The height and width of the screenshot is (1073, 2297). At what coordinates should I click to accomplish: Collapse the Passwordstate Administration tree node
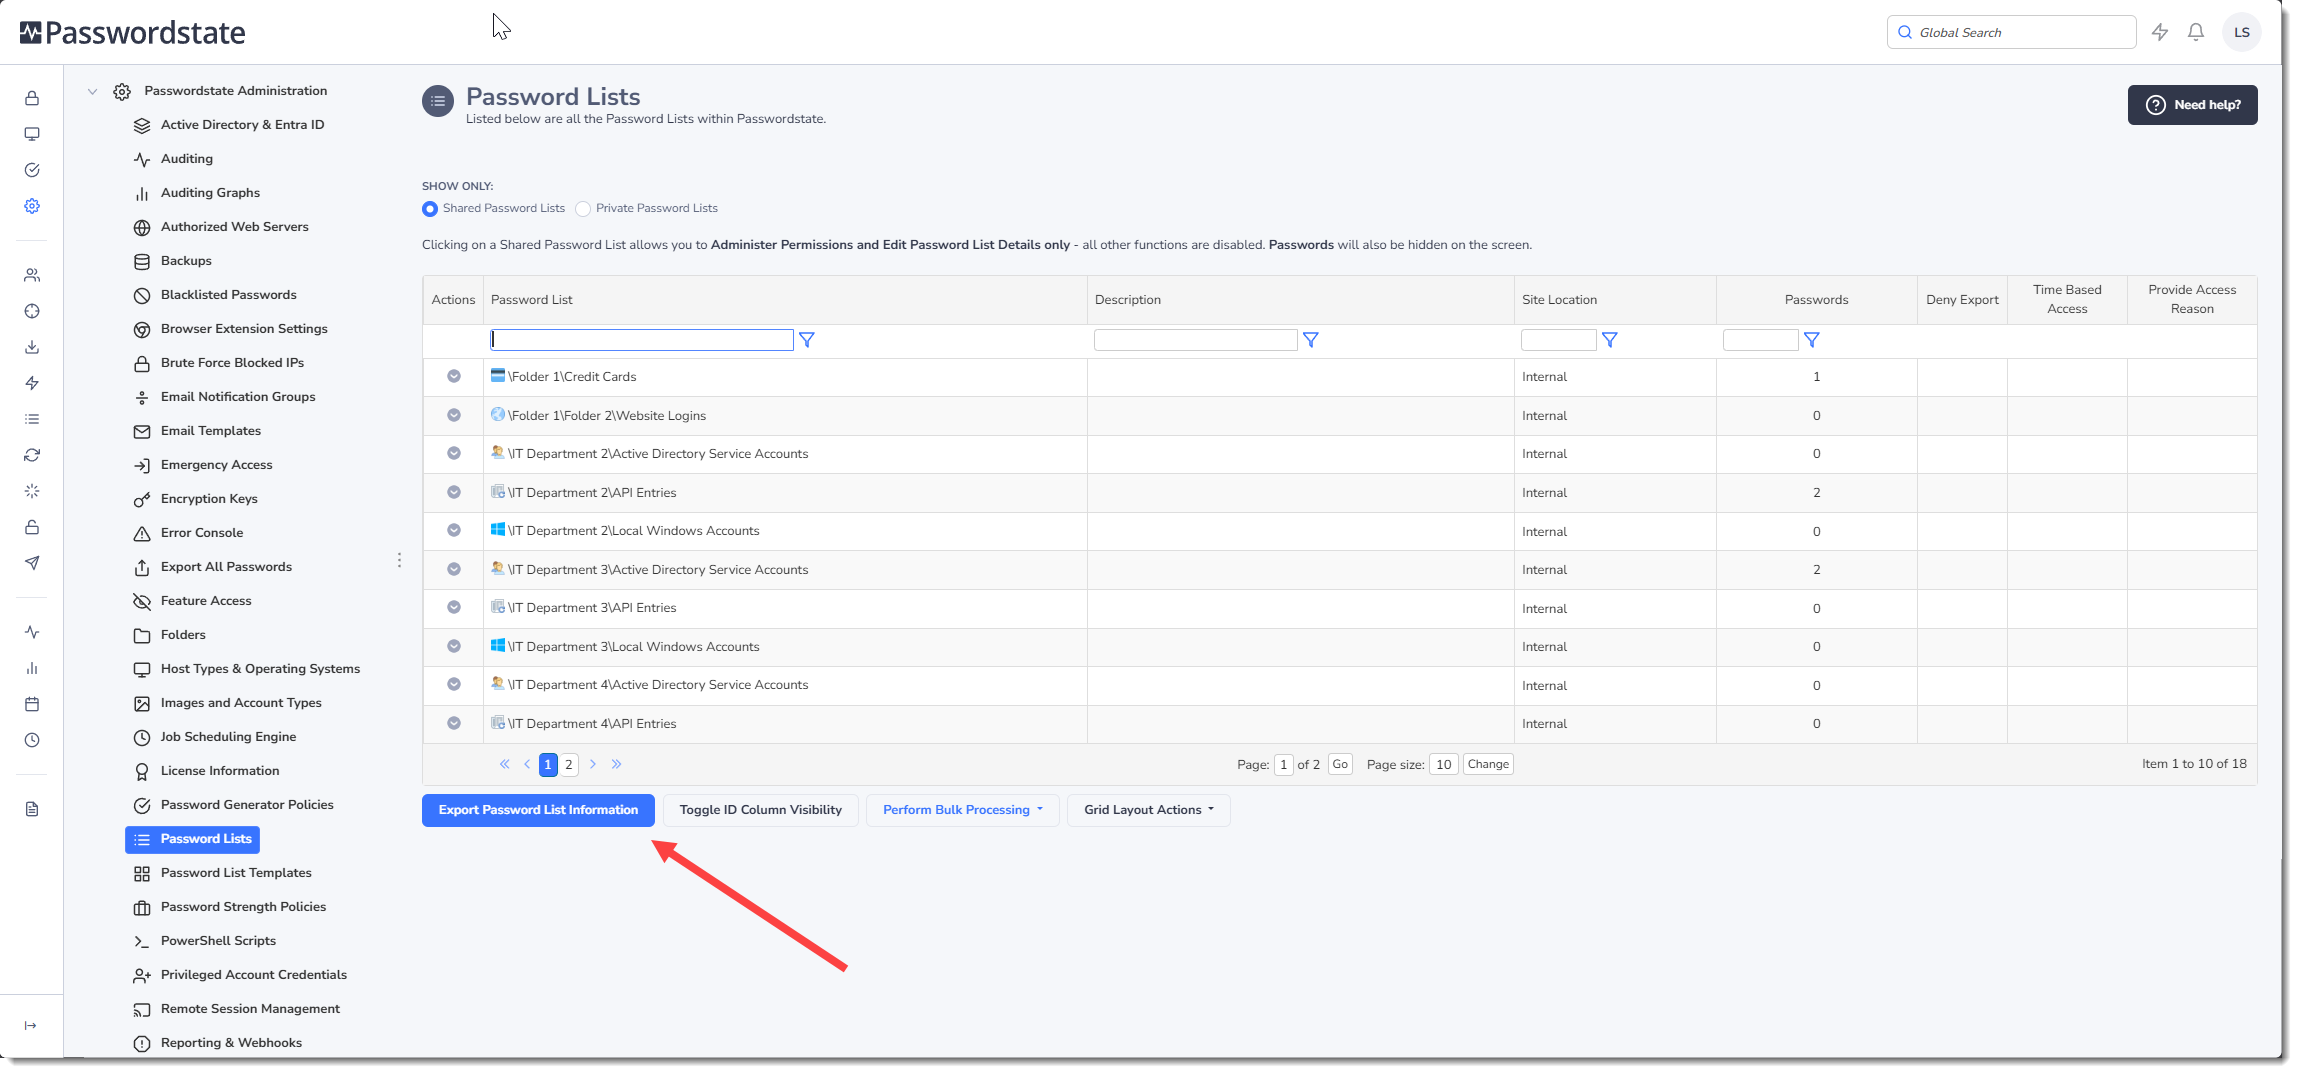click(x=92, y=91)
